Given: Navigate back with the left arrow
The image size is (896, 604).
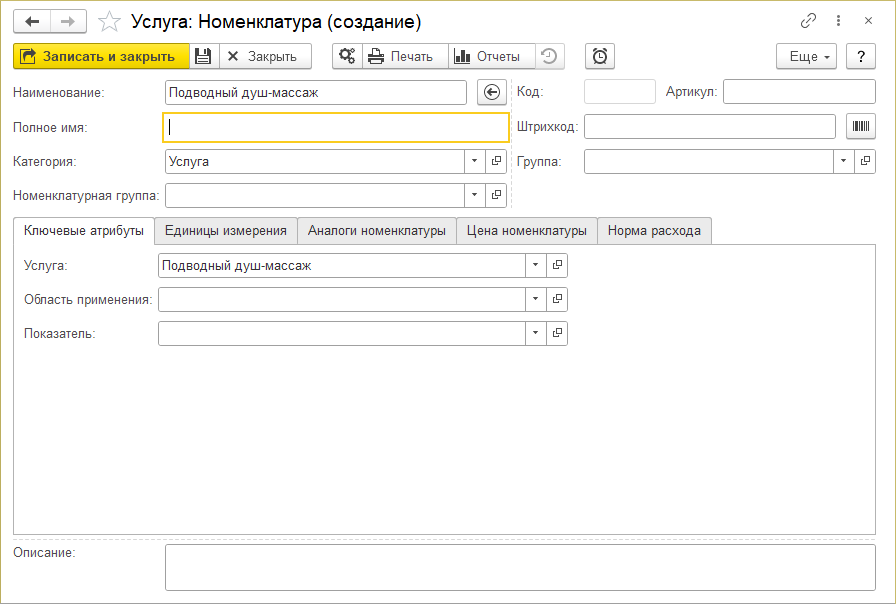Looking at the screenshot, I should tap(32, 21).
